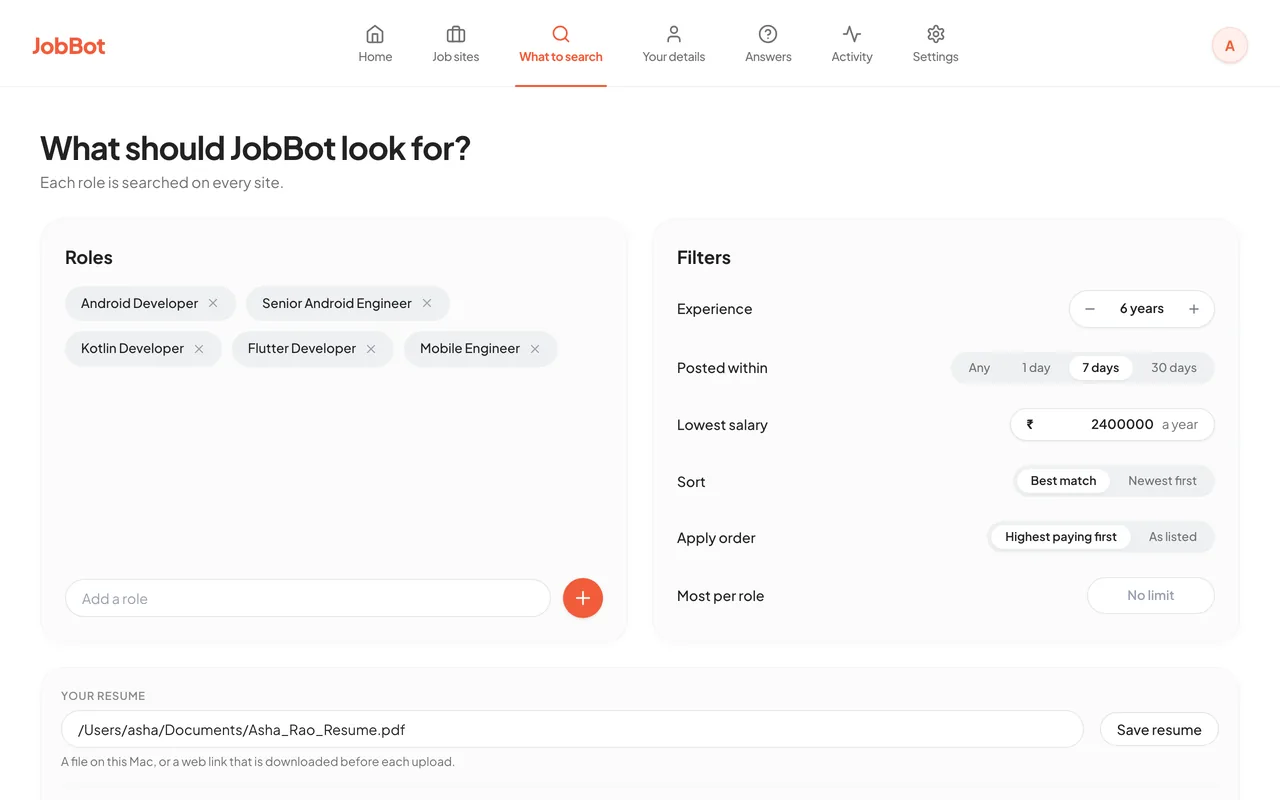
Task: Open the Activity pulse tab
Action: click(852, 44)
